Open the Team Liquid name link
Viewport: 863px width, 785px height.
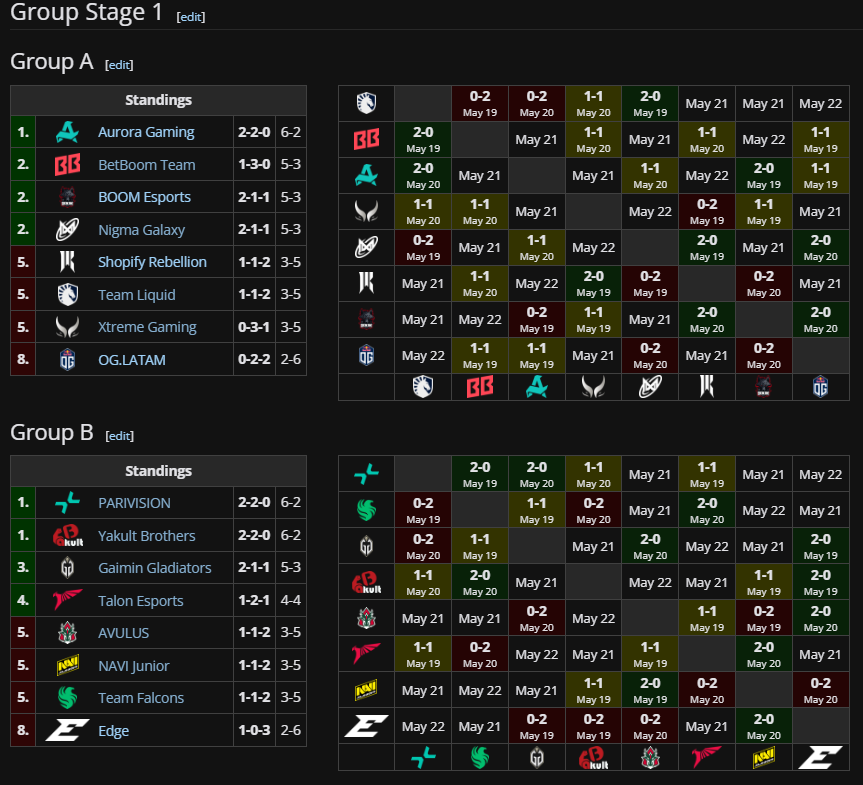pos(136,295)
